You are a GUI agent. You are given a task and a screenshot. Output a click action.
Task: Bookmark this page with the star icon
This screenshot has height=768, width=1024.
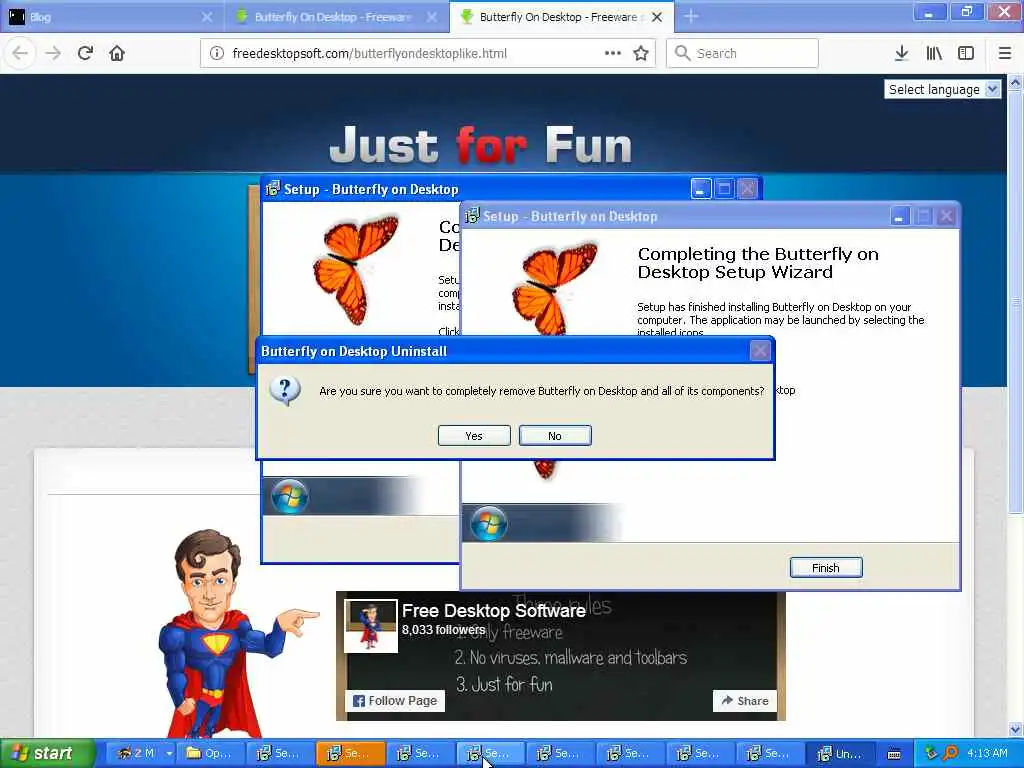coord(641,53)
